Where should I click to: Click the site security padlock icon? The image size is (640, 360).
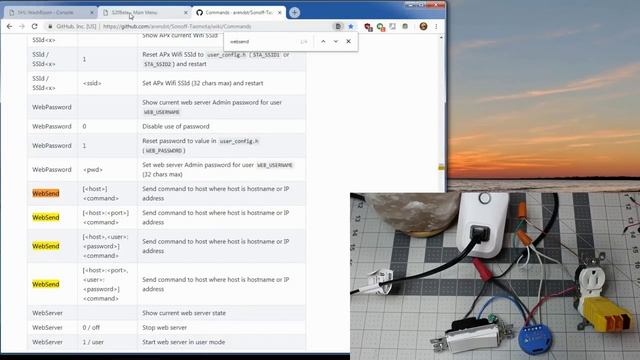click(x=50, y=27)
